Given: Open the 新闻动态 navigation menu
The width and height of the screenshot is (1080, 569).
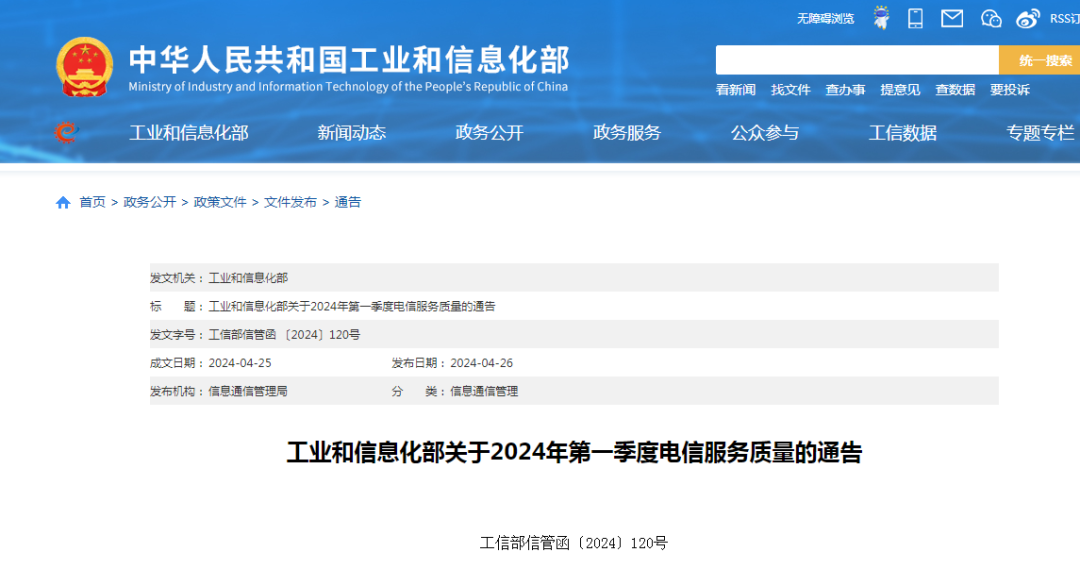Looking at the screenshot, I should pos(351,132).
